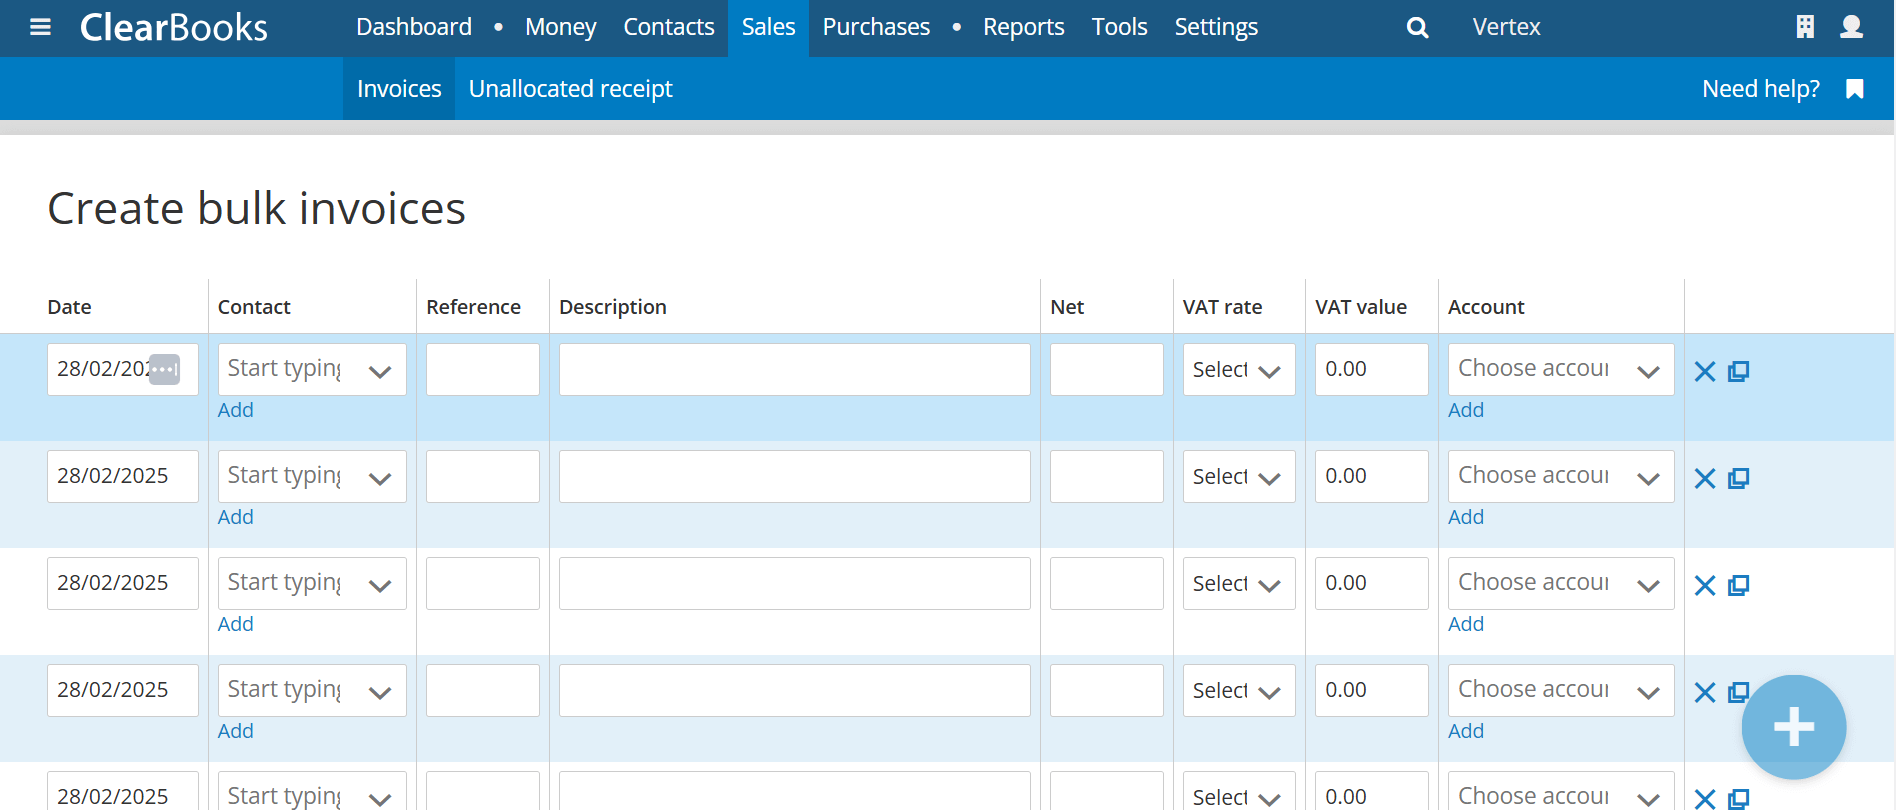Switch to Unallocated receipt tab
The width and height of the screenshot is (1896, 810).
tap(570, 89)
